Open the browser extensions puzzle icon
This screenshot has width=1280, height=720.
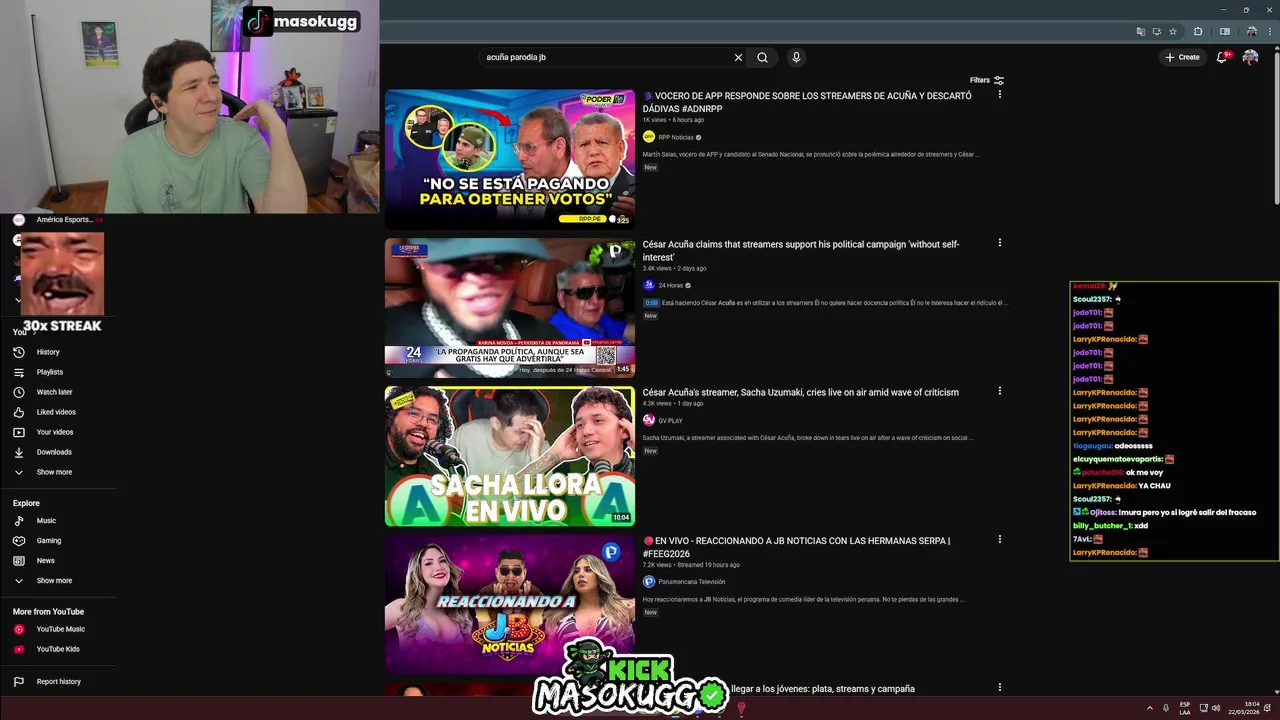click(x=1198, y=31)
